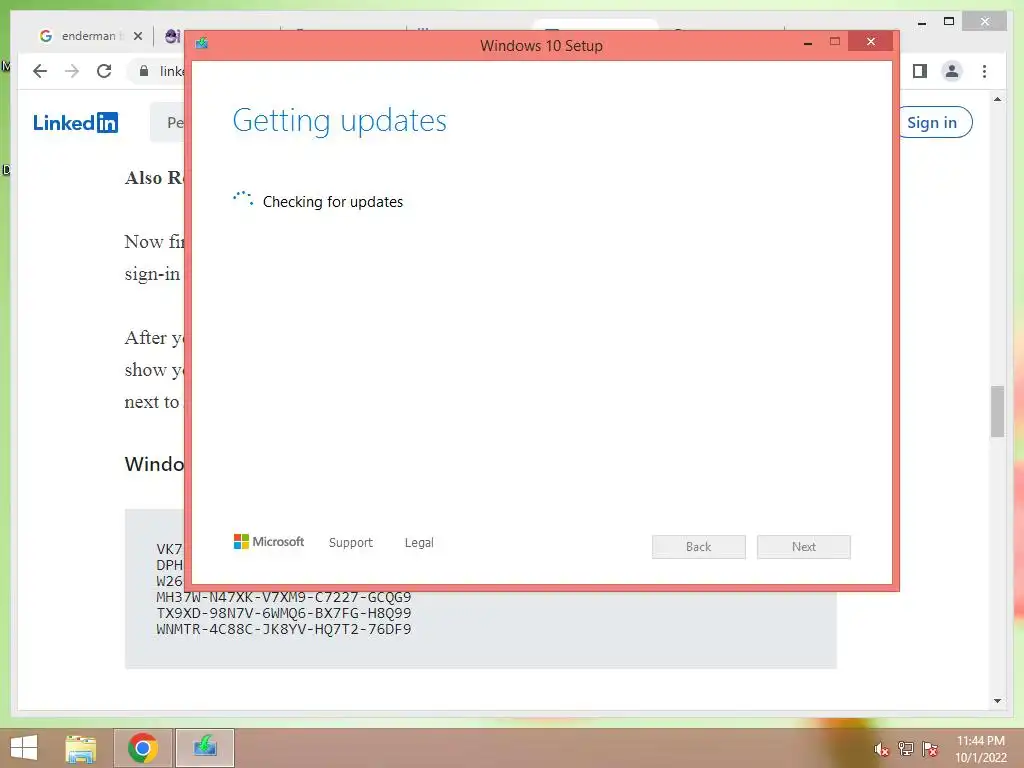Click the network tray icon
The height and width of the screenshot is (768, 1024).
point(905,749)
